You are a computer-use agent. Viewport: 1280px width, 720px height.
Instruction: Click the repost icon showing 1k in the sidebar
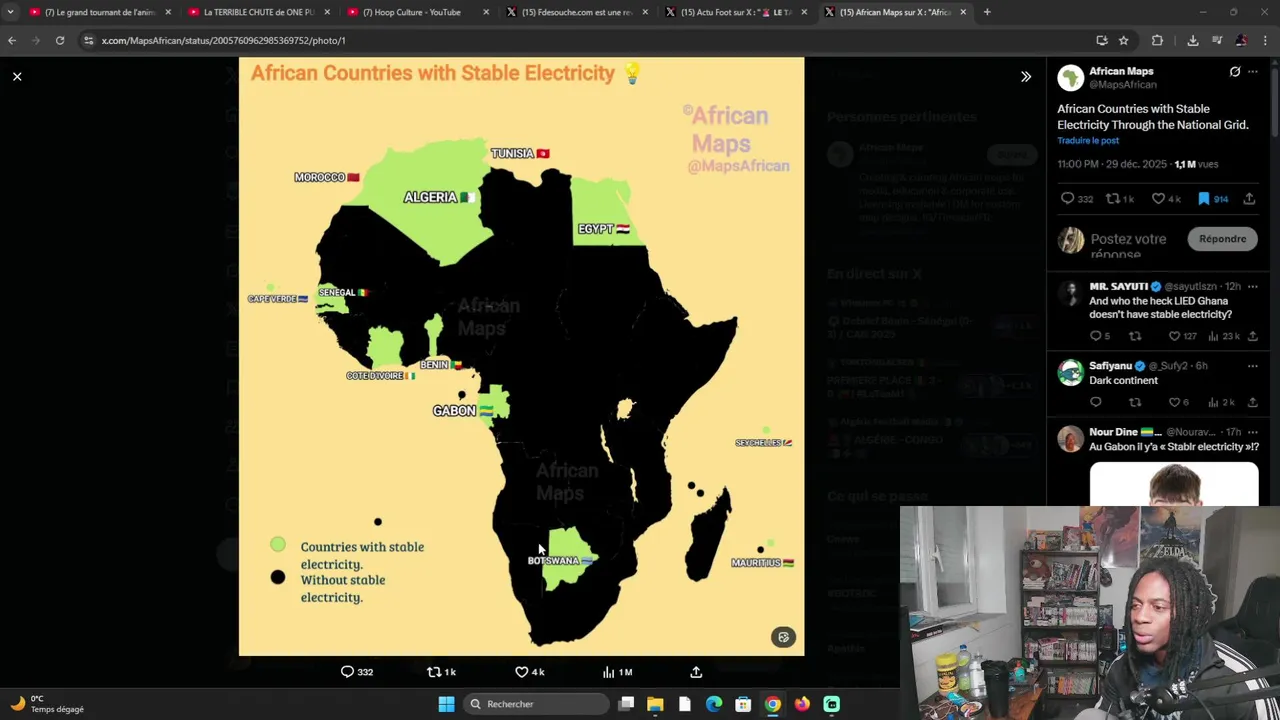click(x=1112, y=199)
